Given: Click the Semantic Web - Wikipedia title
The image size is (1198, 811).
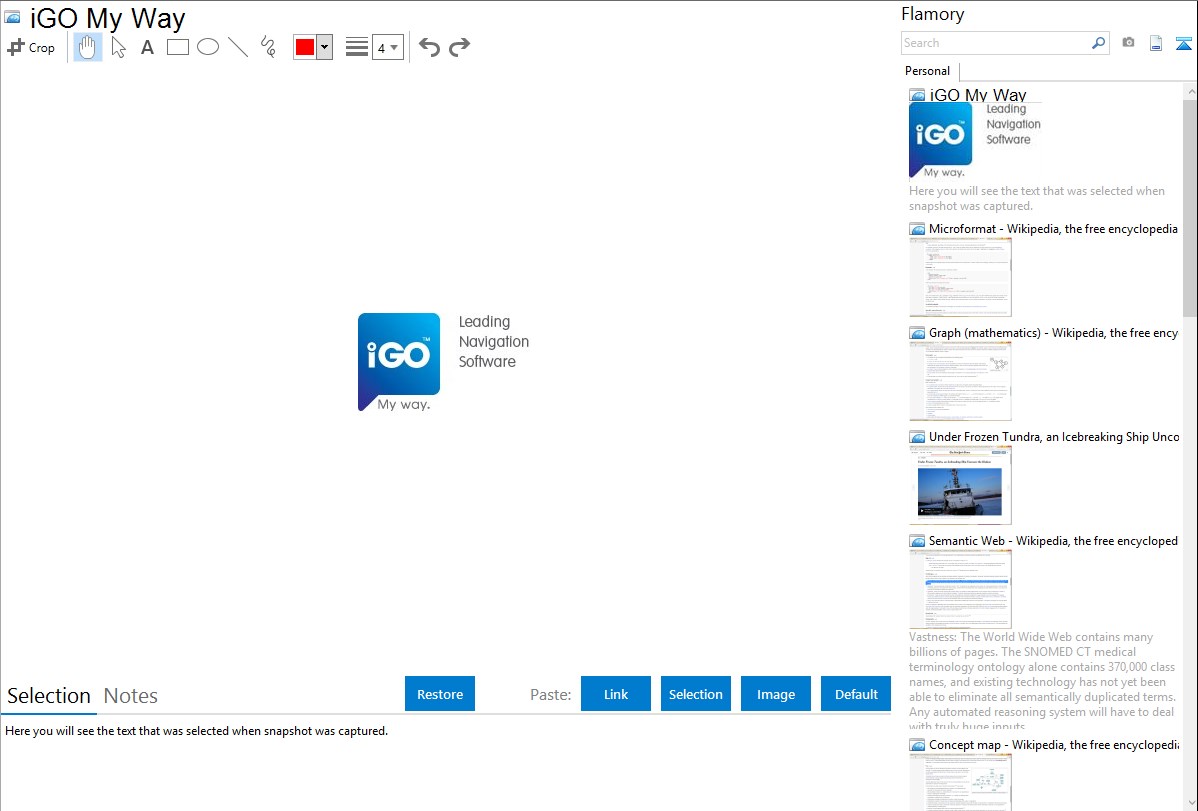Looking at the screenshot, I should coord(1053,540).
